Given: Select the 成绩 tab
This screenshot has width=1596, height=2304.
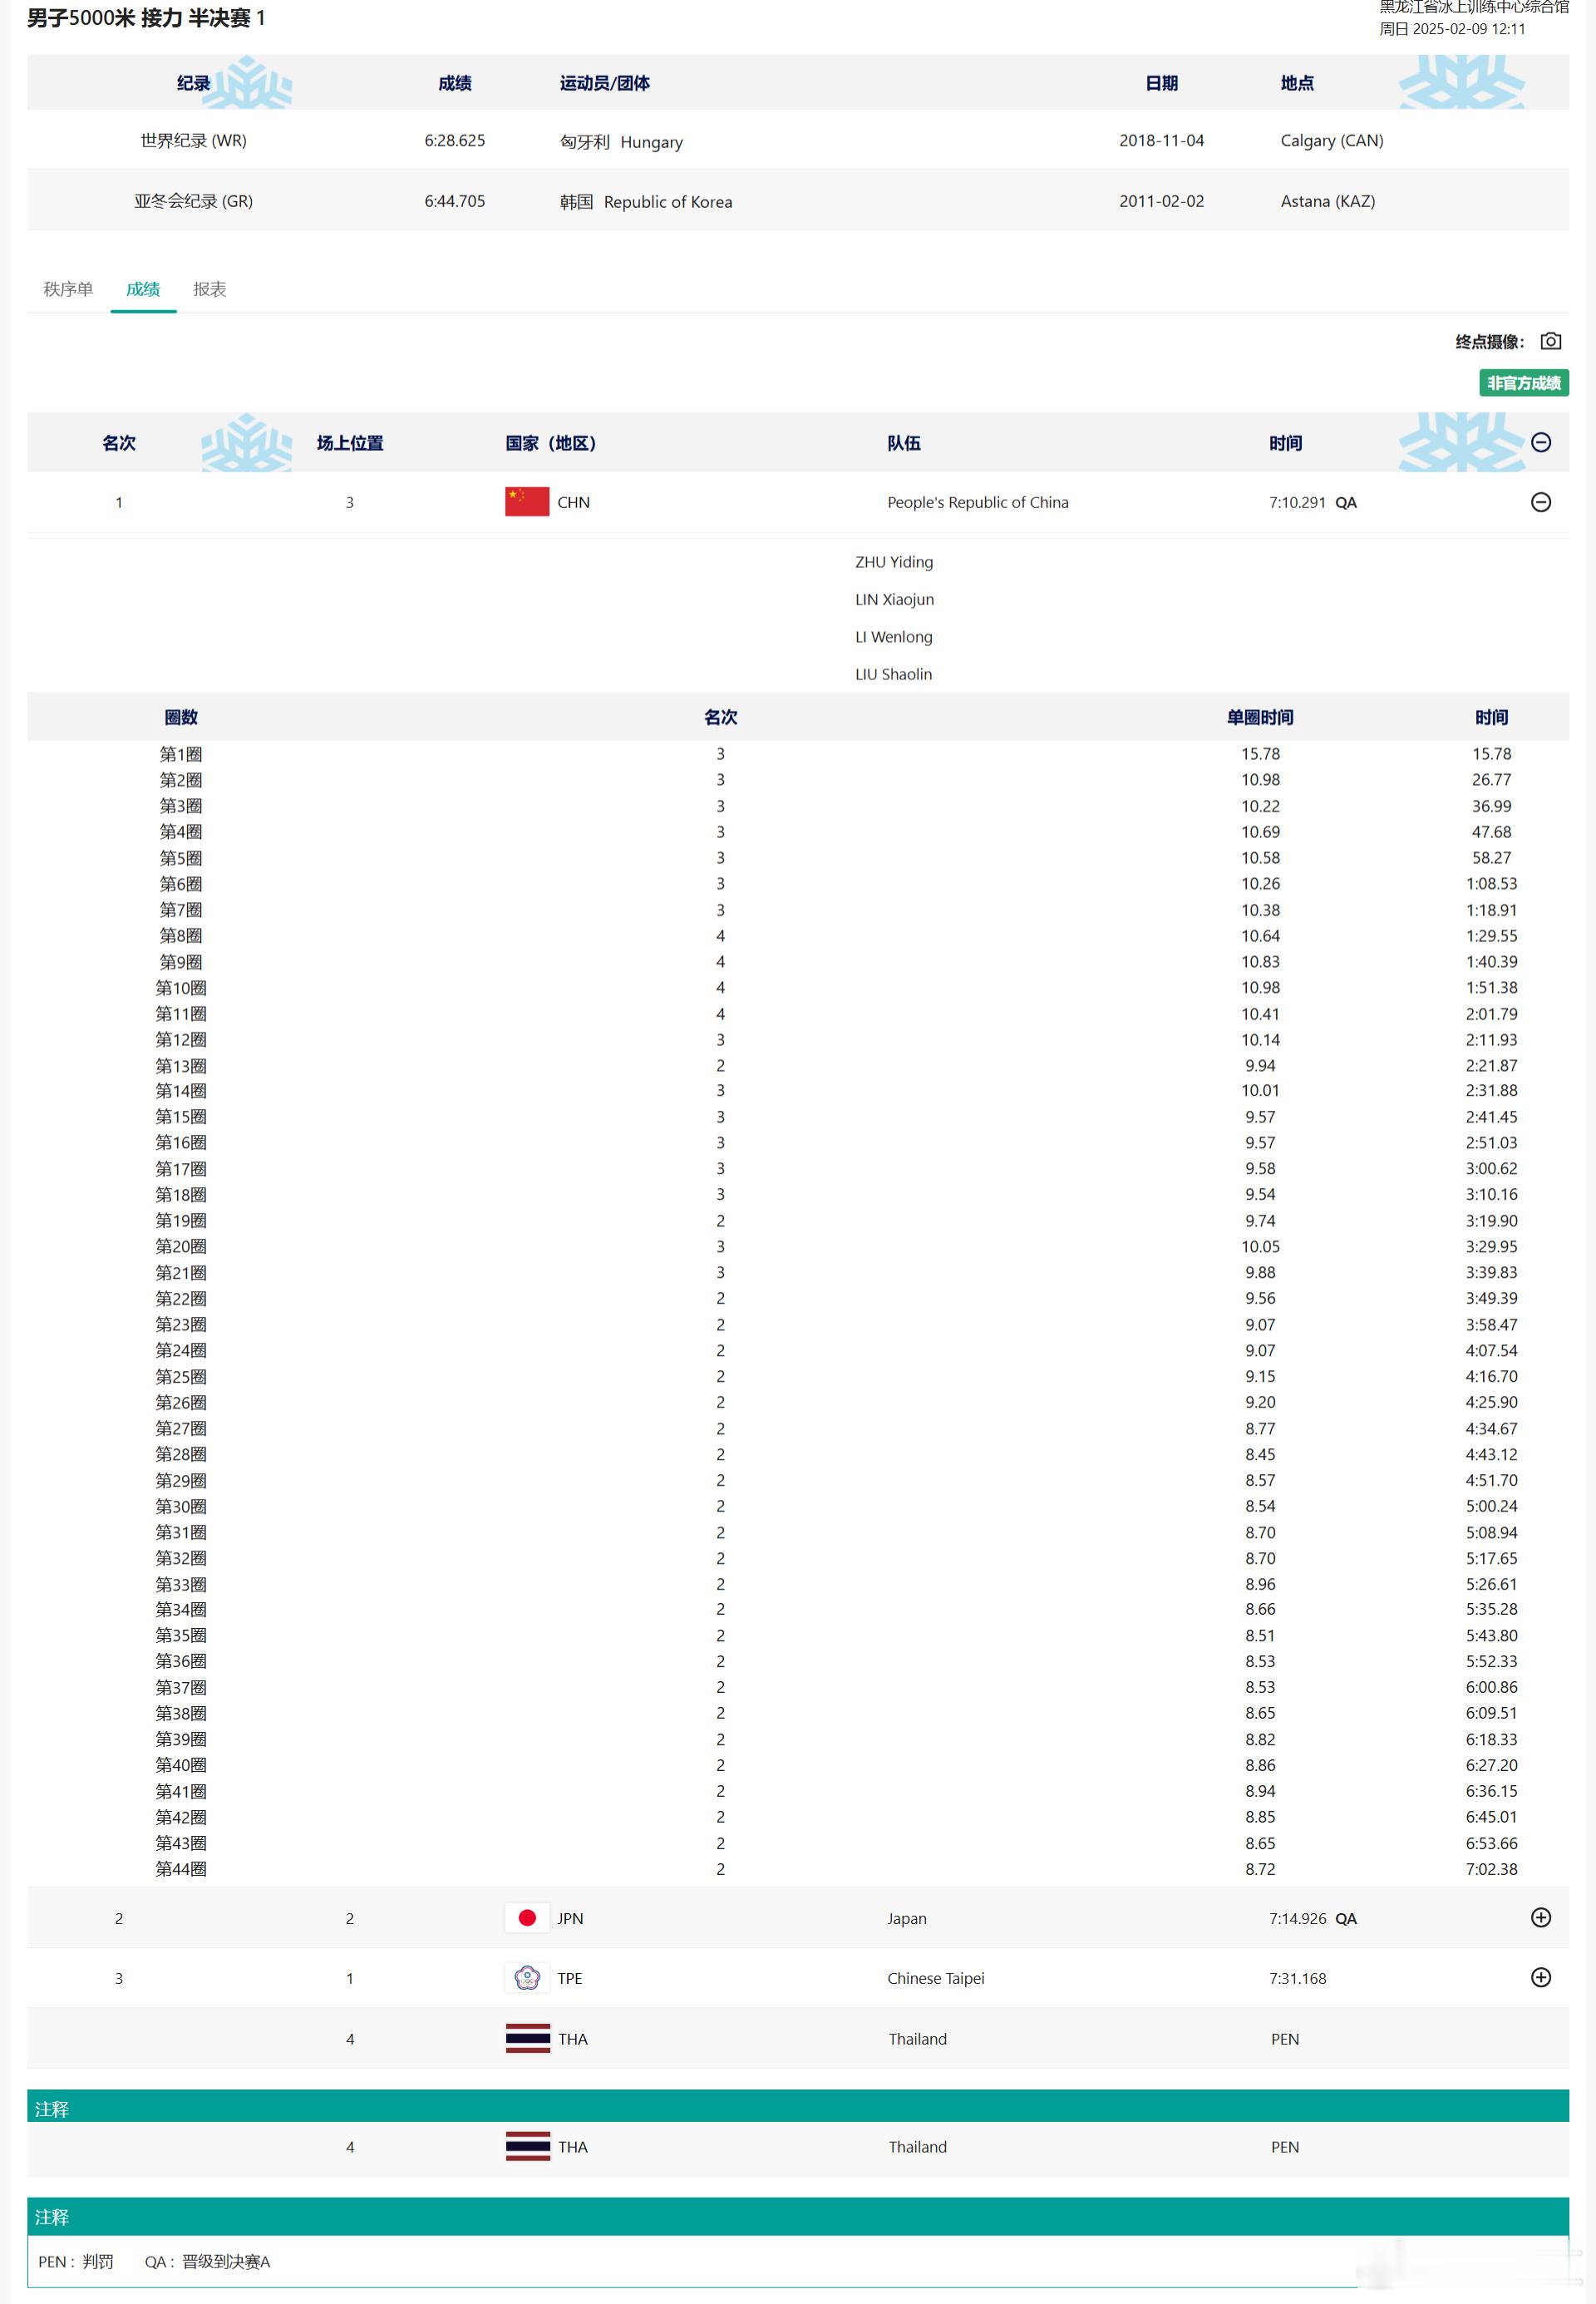Looking at the screenshot, I should pos(143,289).
